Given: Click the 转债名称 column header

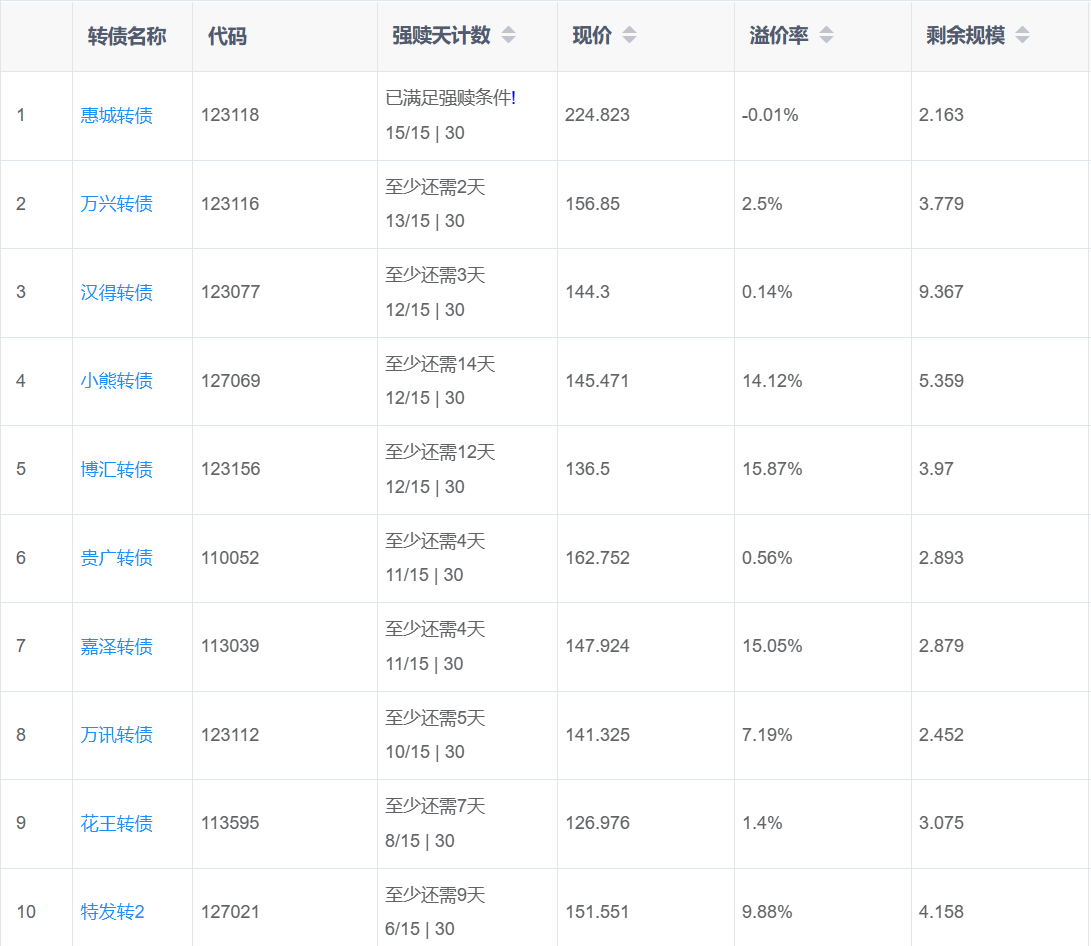Looking at the screenshot, I should coord(127,36).
